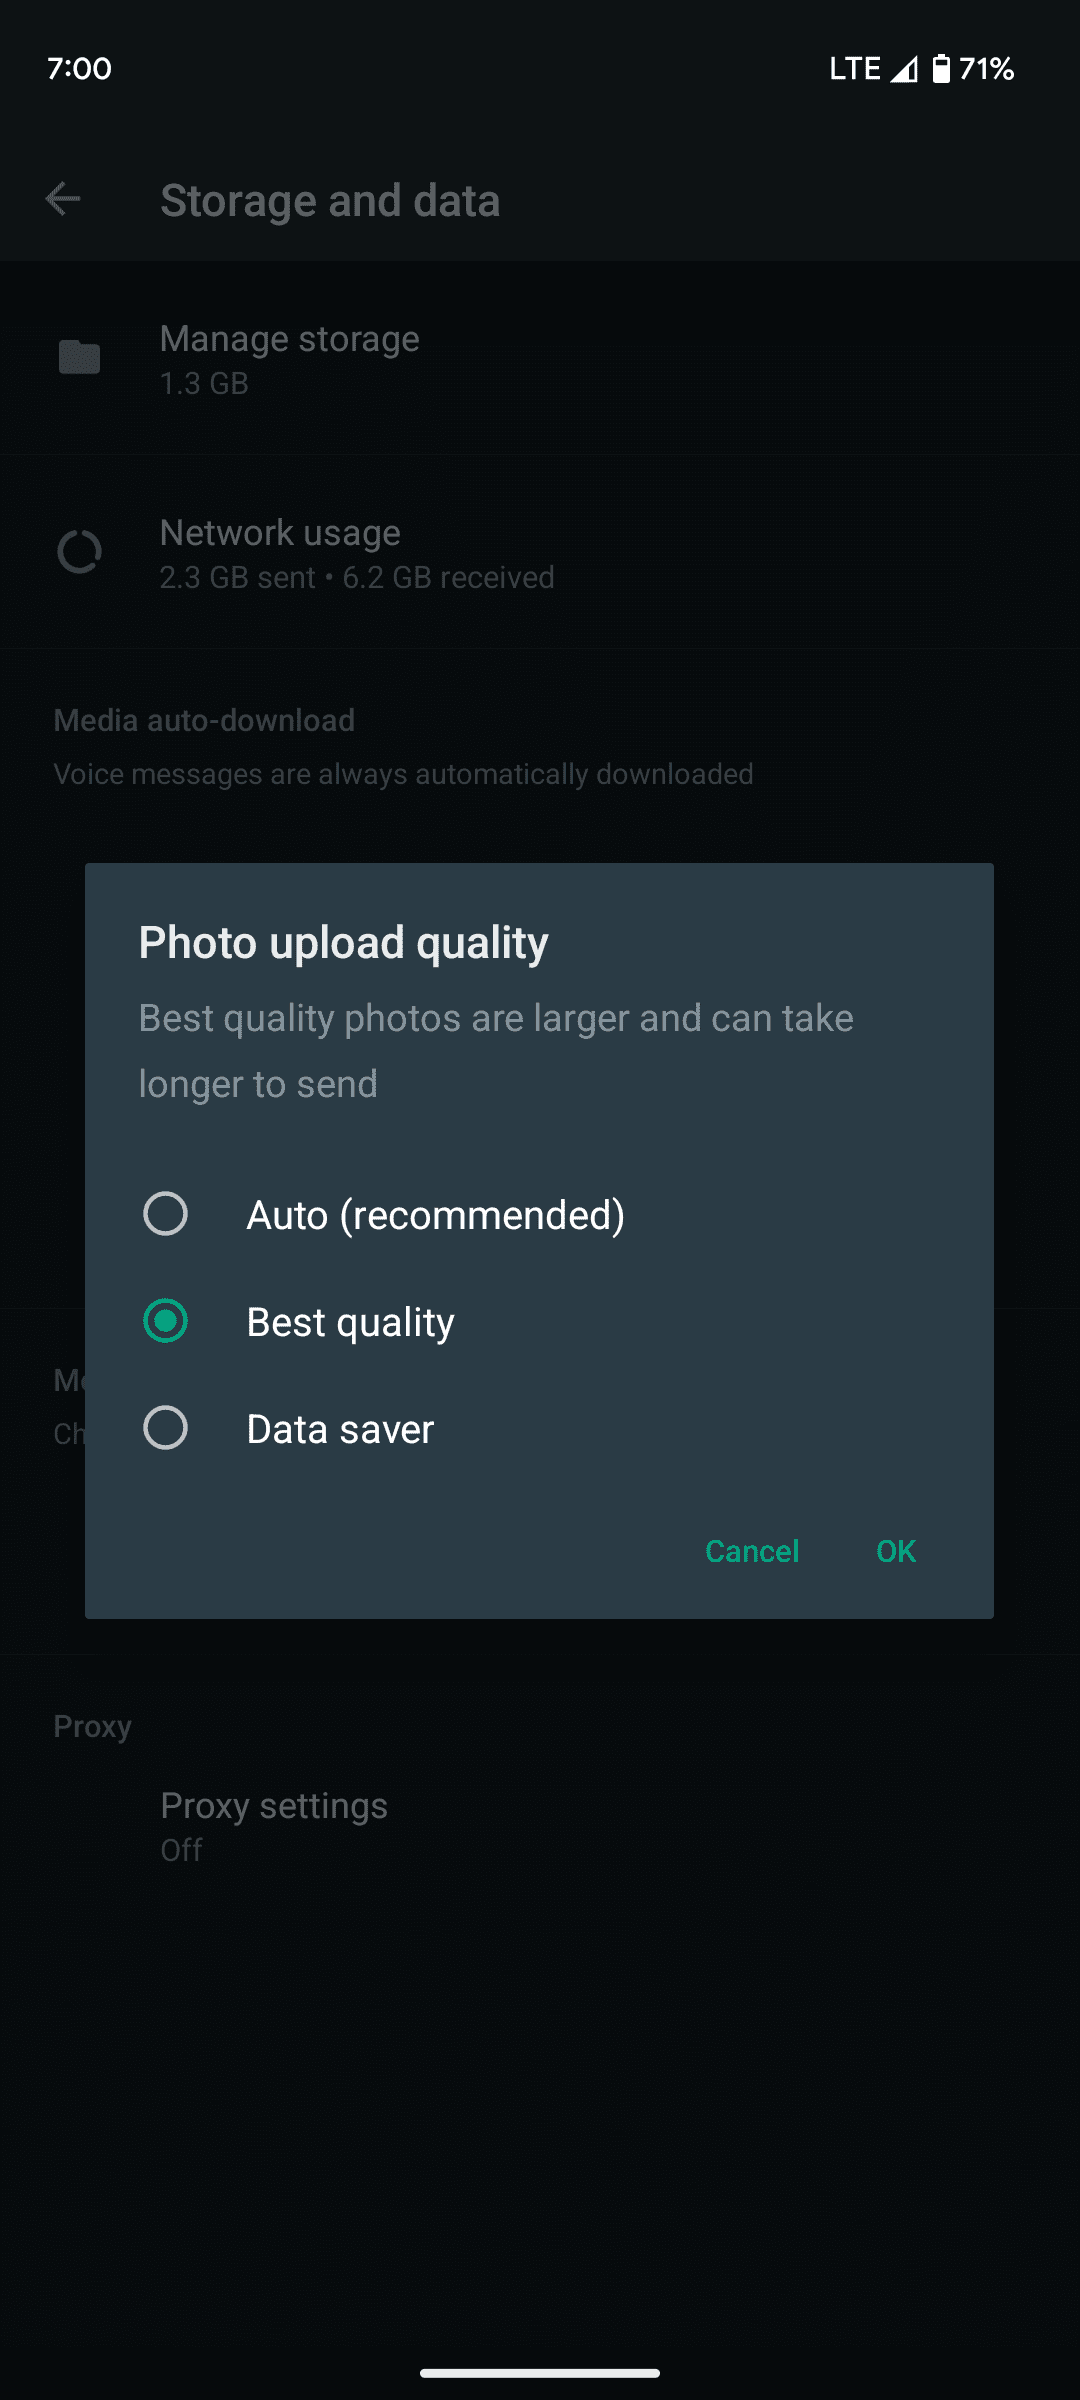Viewport: 1080px width, 2400px height.
Task: Click the back arrow icon
Action: coord(63,199)
